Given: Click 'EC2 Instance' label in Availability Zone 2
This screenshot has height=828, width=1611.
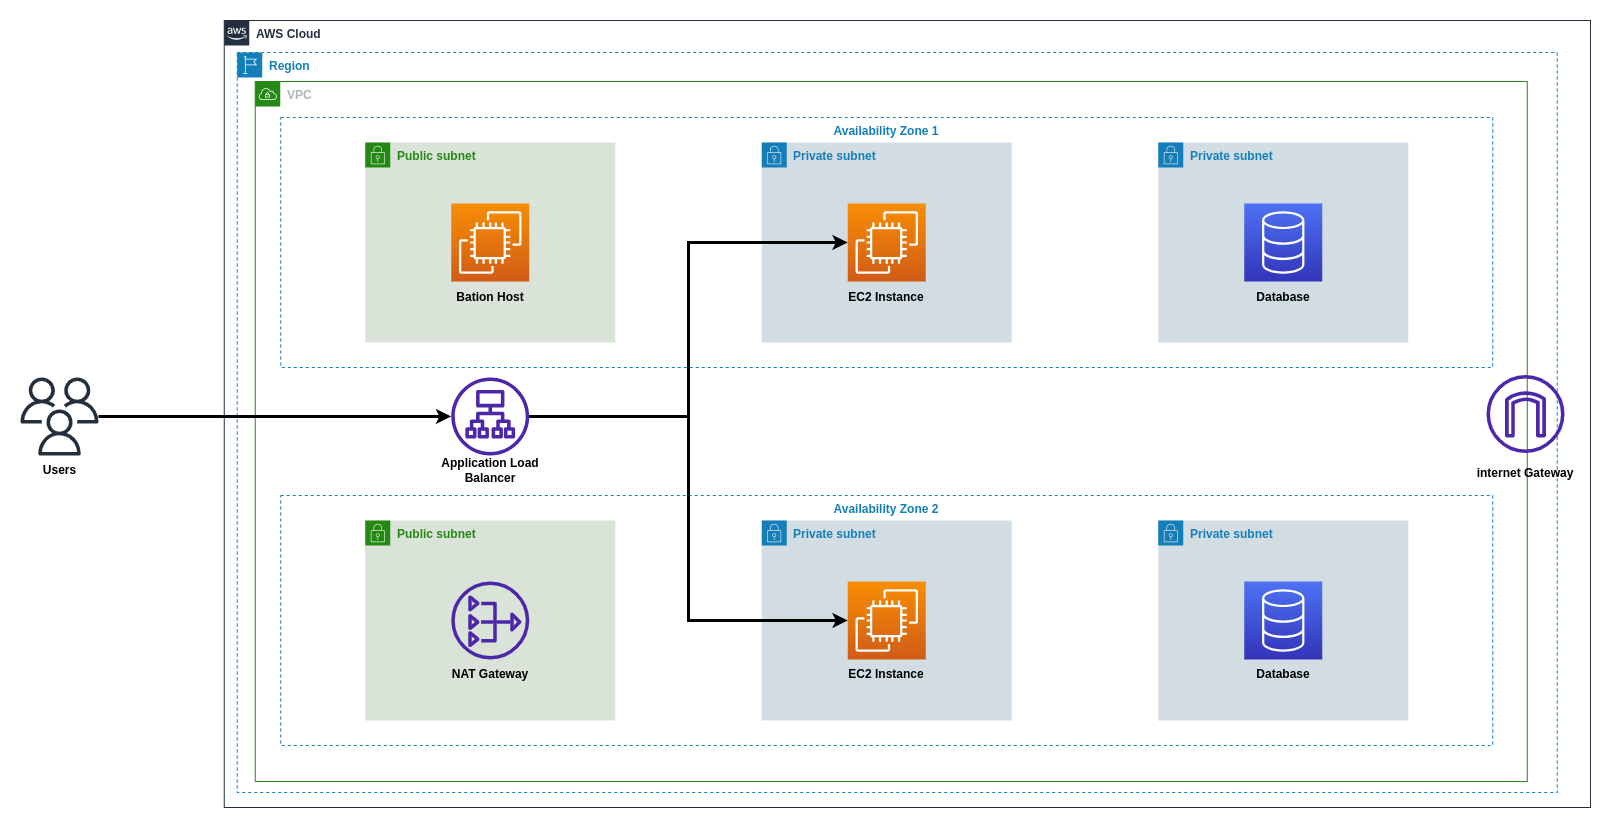Looking at the screenshot, I should click(x=886, y=674).
